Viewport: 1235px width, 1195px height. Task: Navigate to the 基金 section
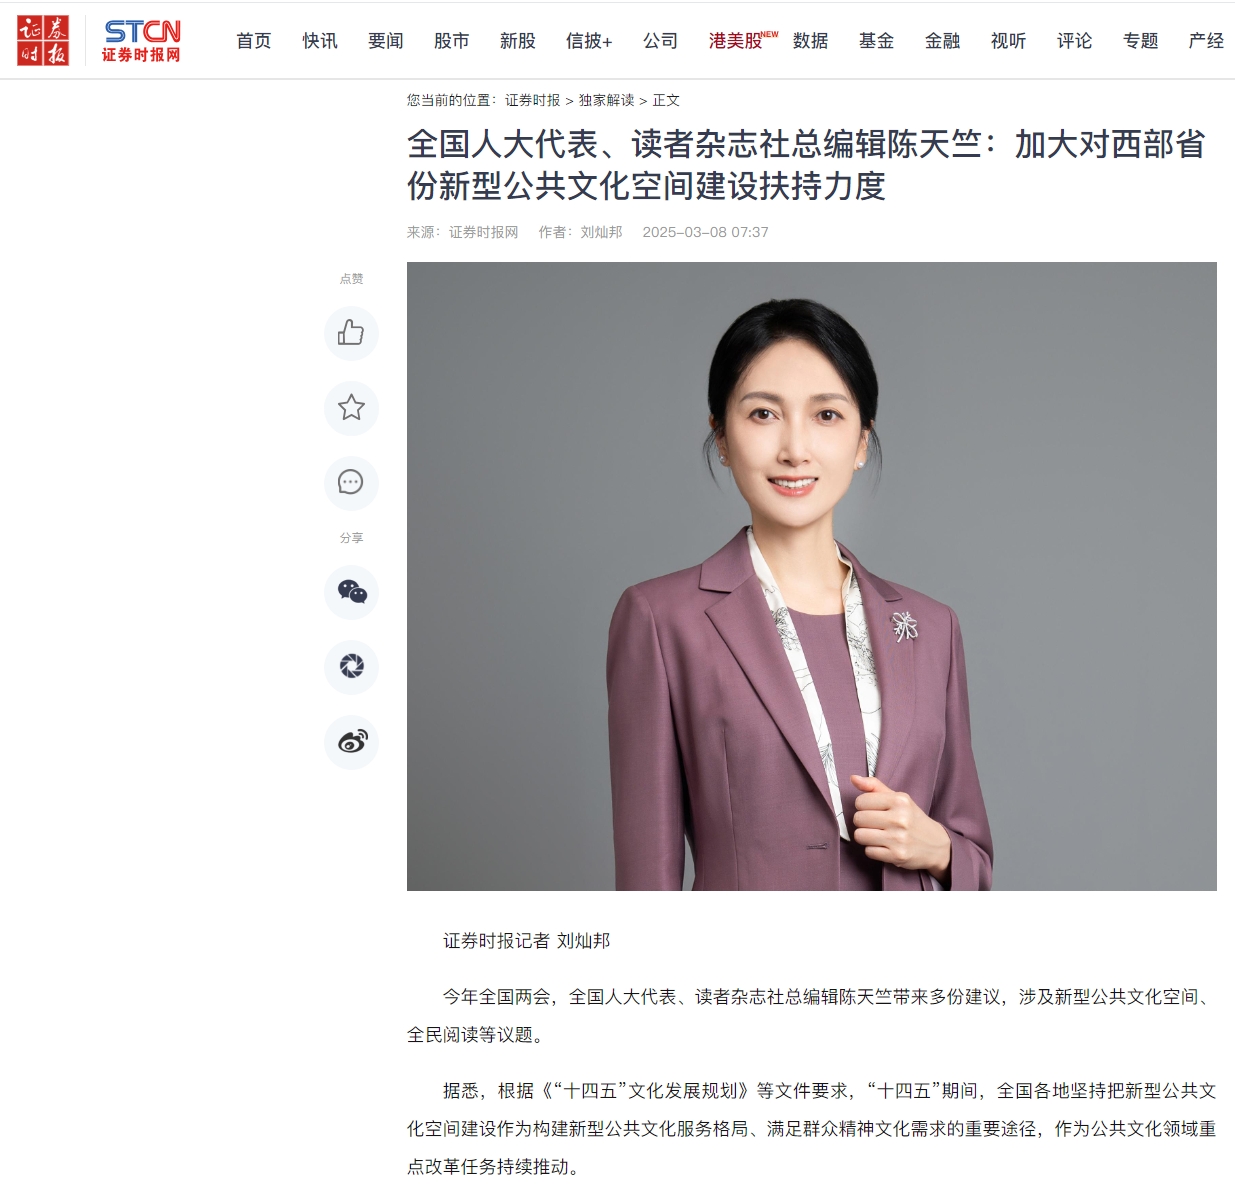coord(876,41)
